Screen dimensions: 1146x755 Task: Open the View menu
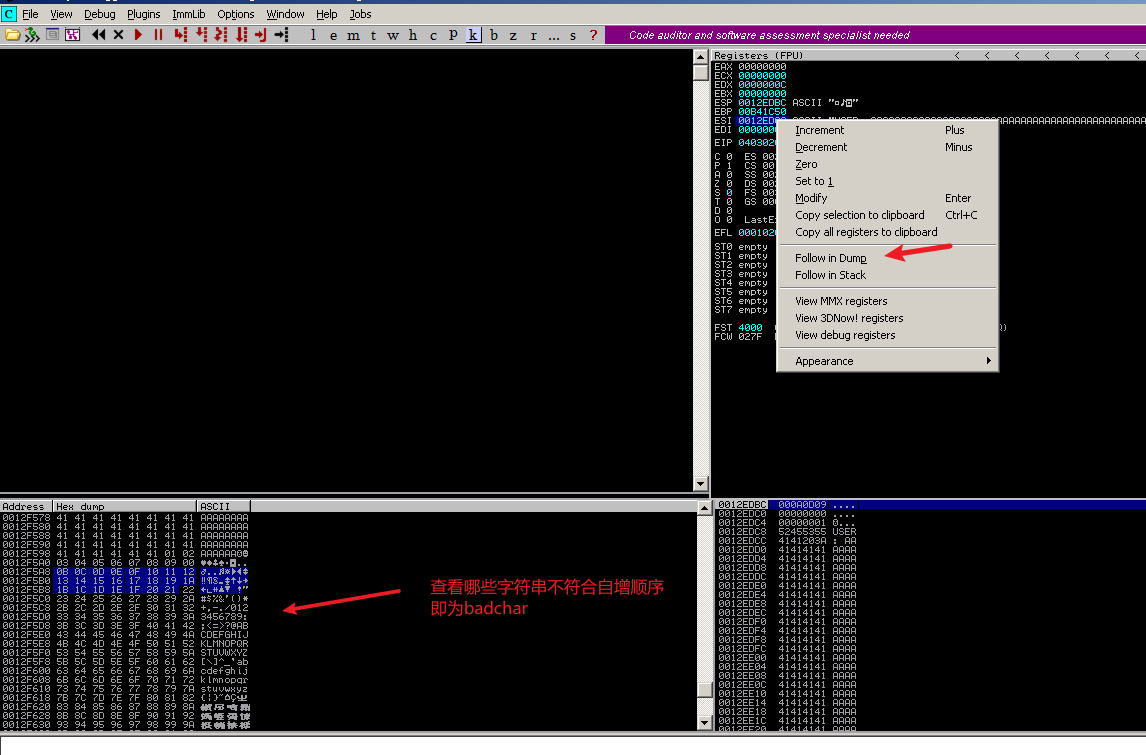coord(61,14)
